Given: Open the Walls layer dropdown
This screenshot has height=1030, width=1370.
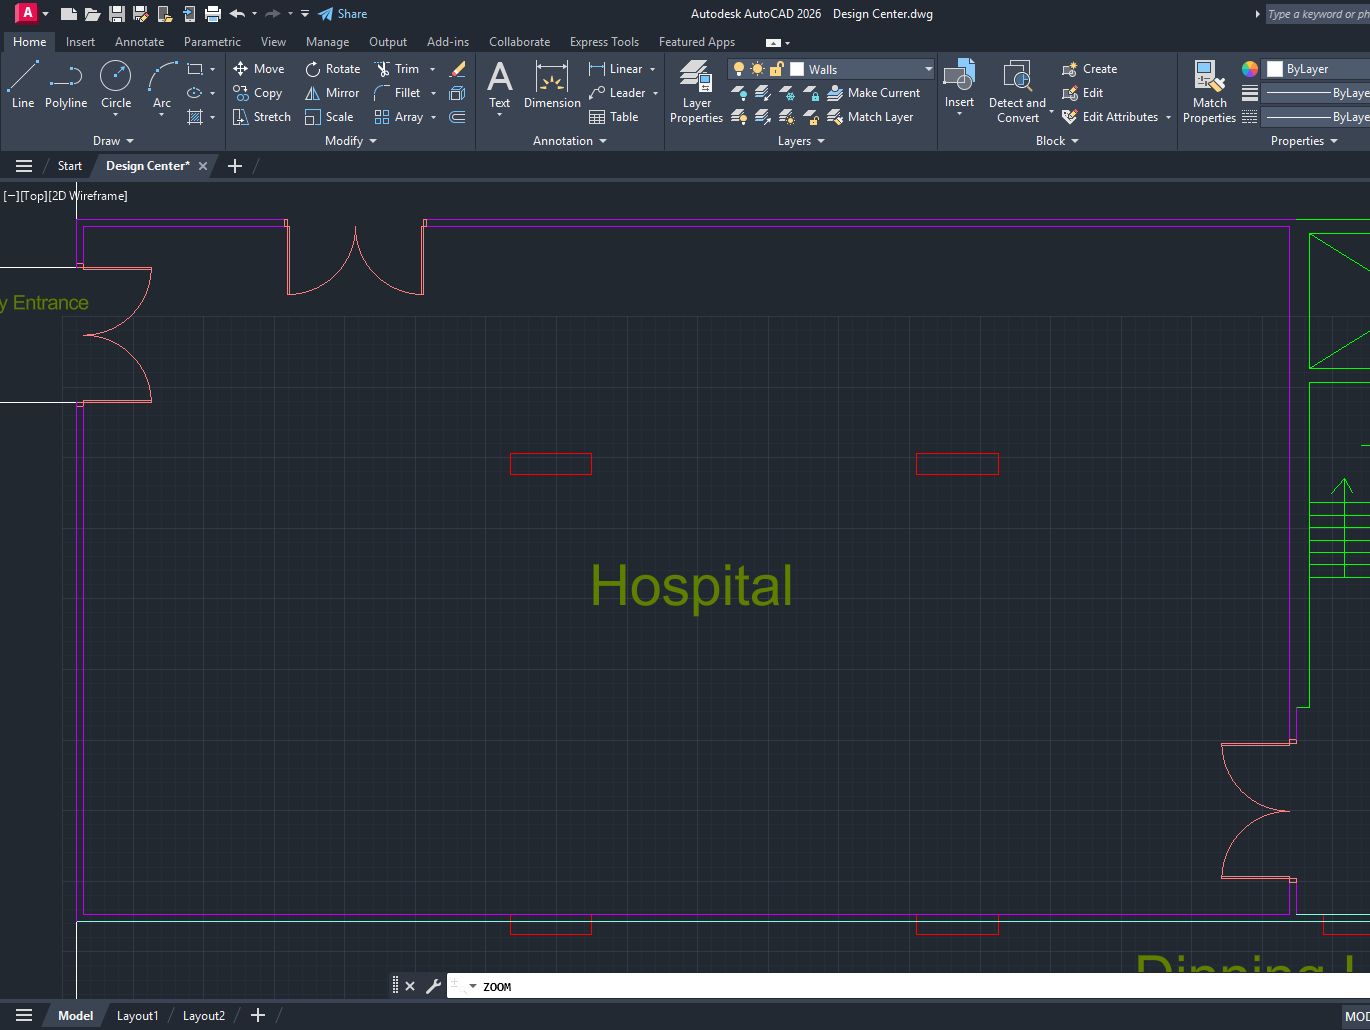Looking at the screenshot, I should coord(928,69).
